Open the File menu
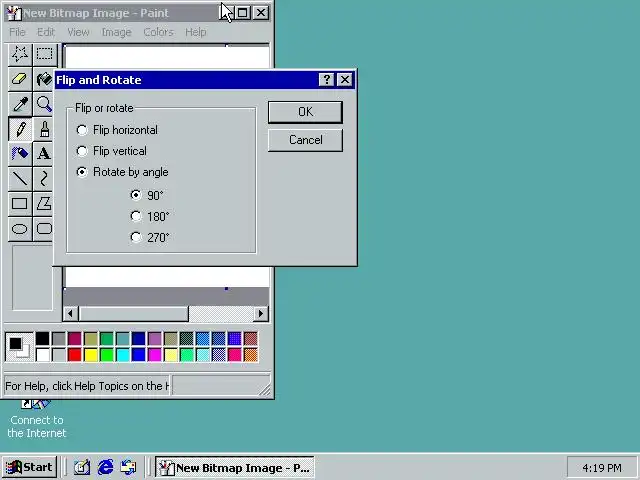The image size is (640, 480). click(17, 32)
